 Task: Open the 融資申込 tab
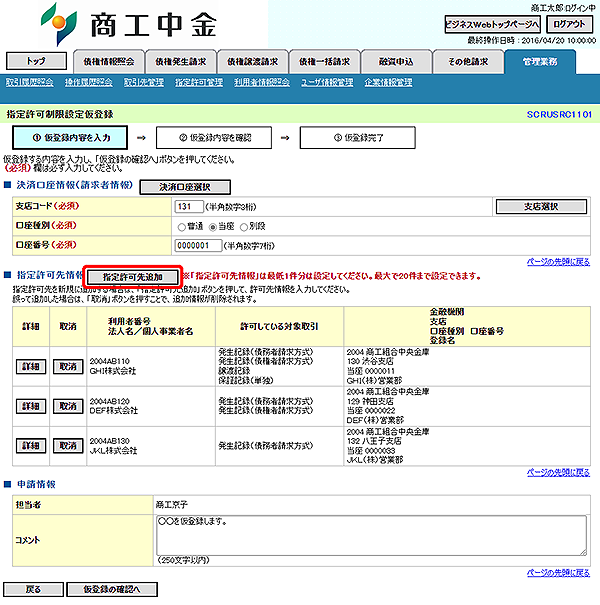[396, 62]
